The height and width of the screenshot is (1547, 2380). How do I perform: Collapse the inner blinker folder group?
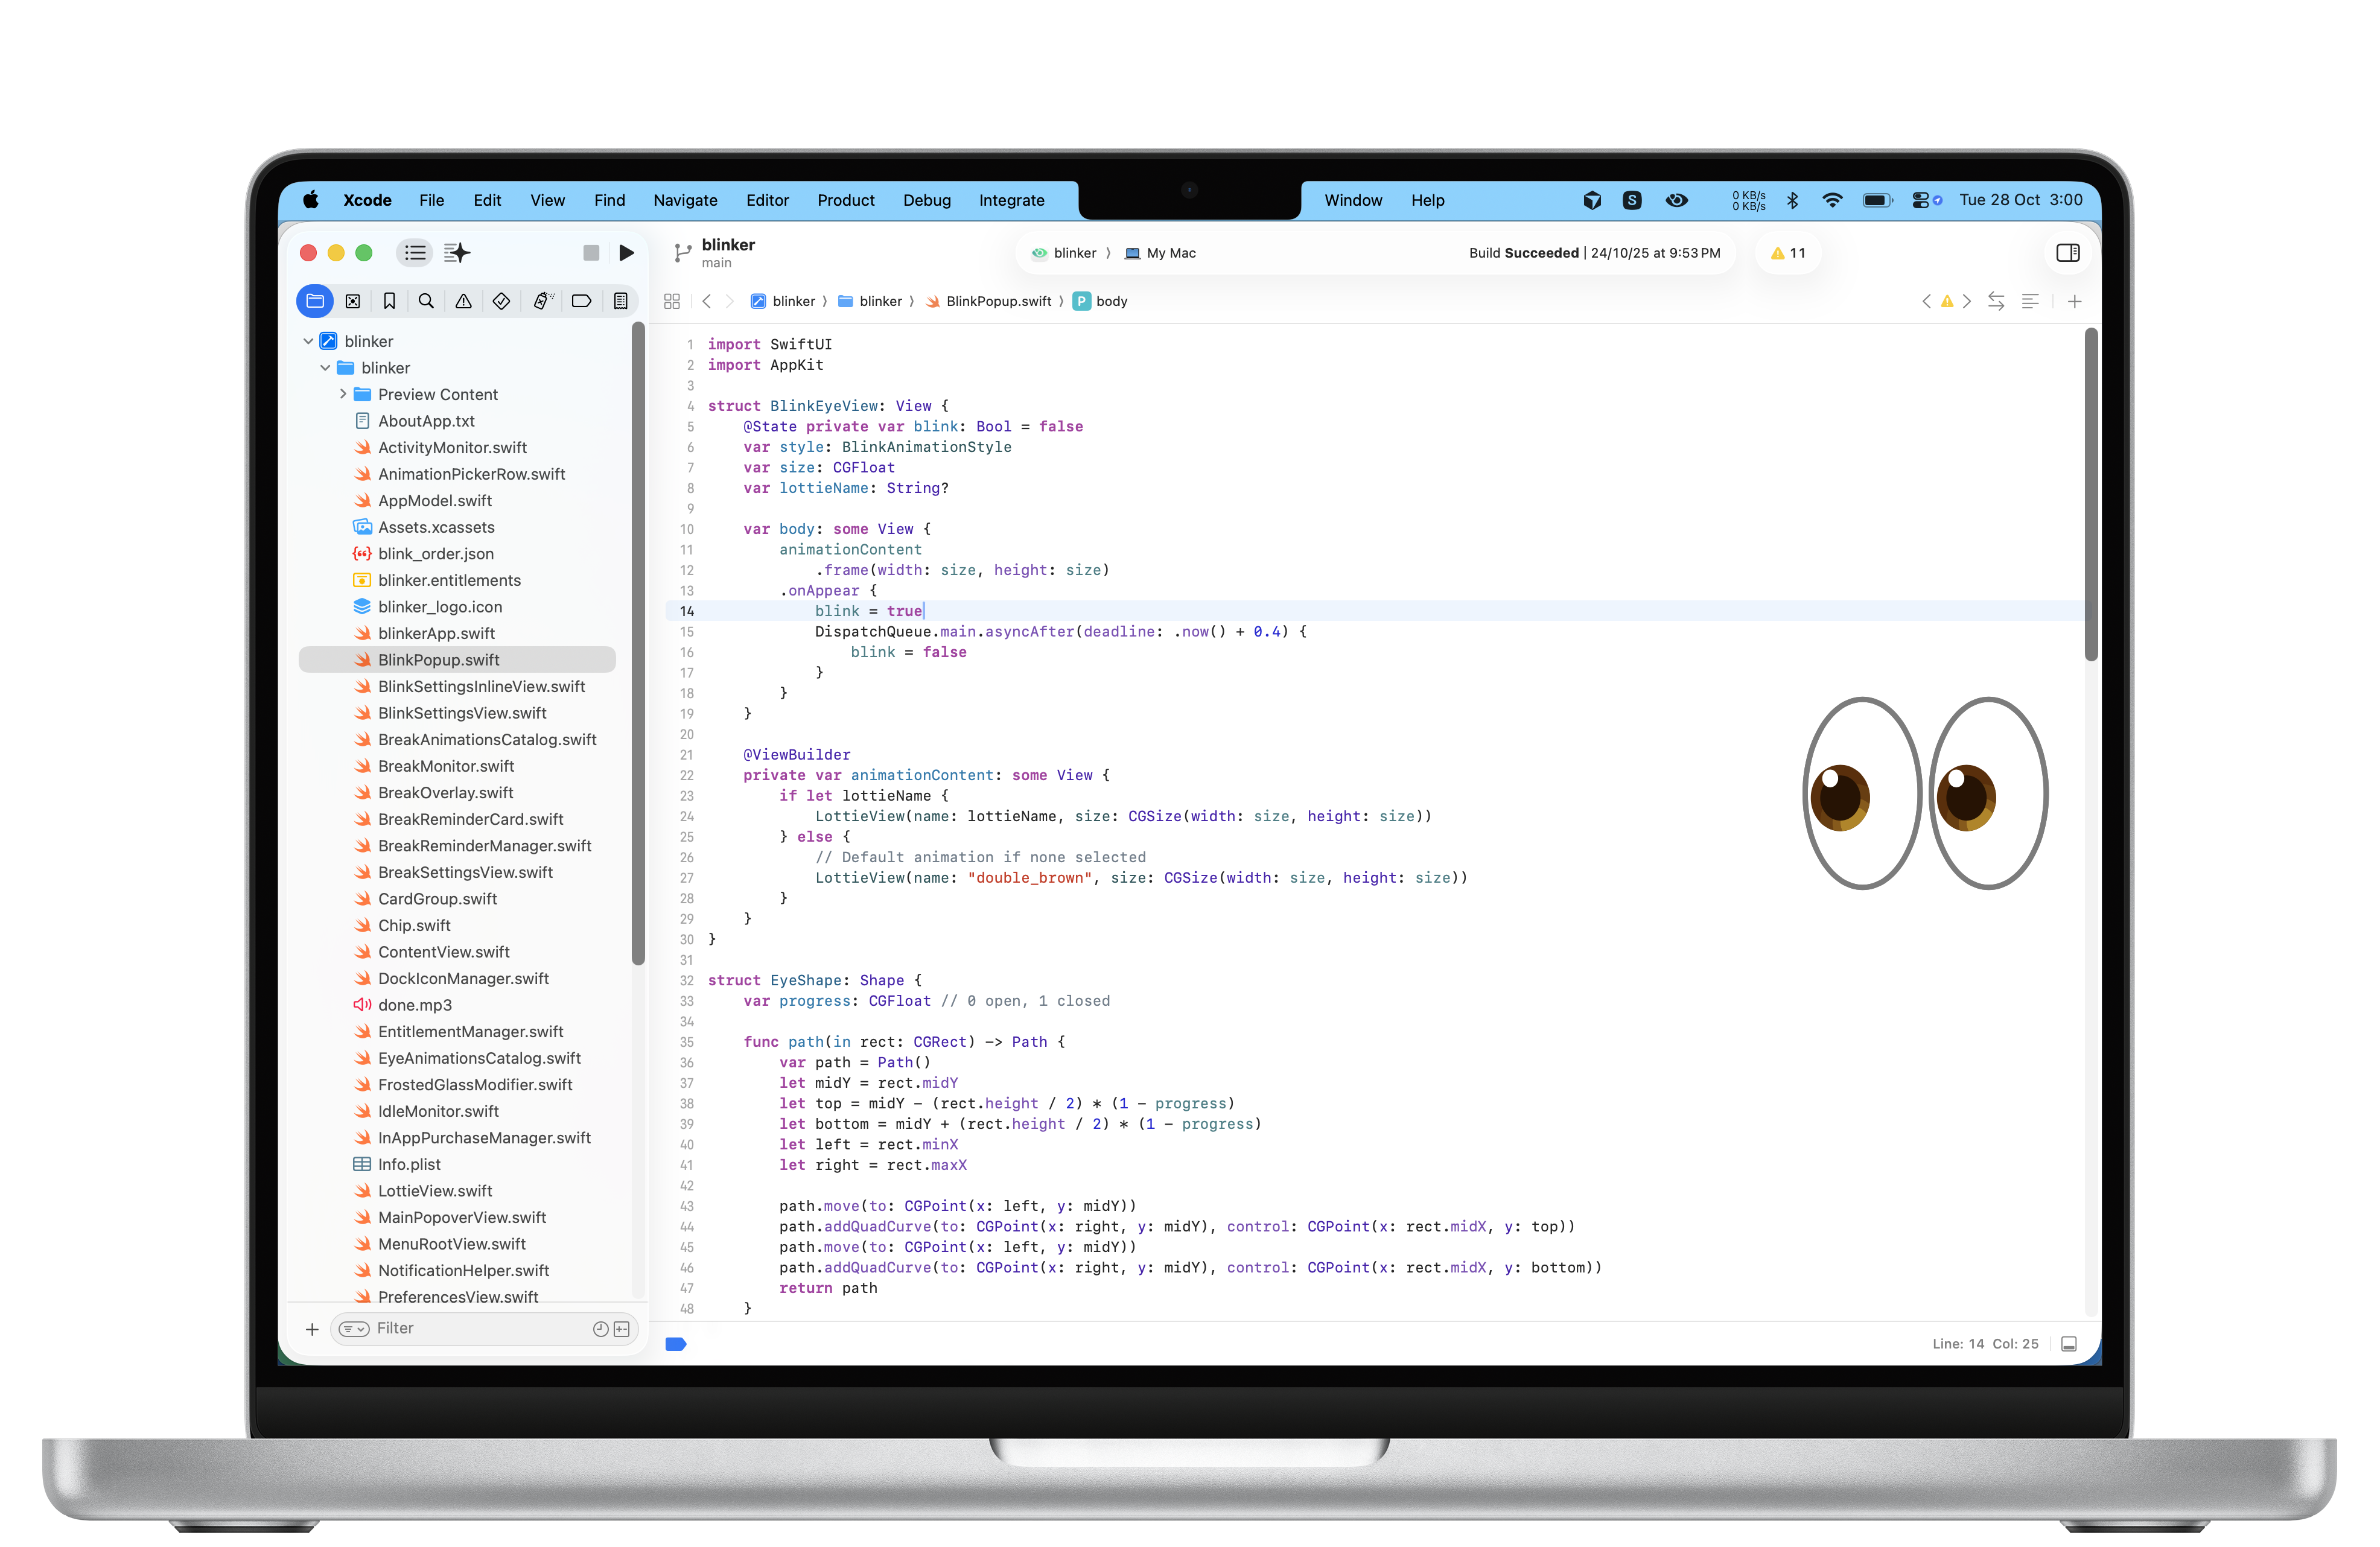pos(325,368)
